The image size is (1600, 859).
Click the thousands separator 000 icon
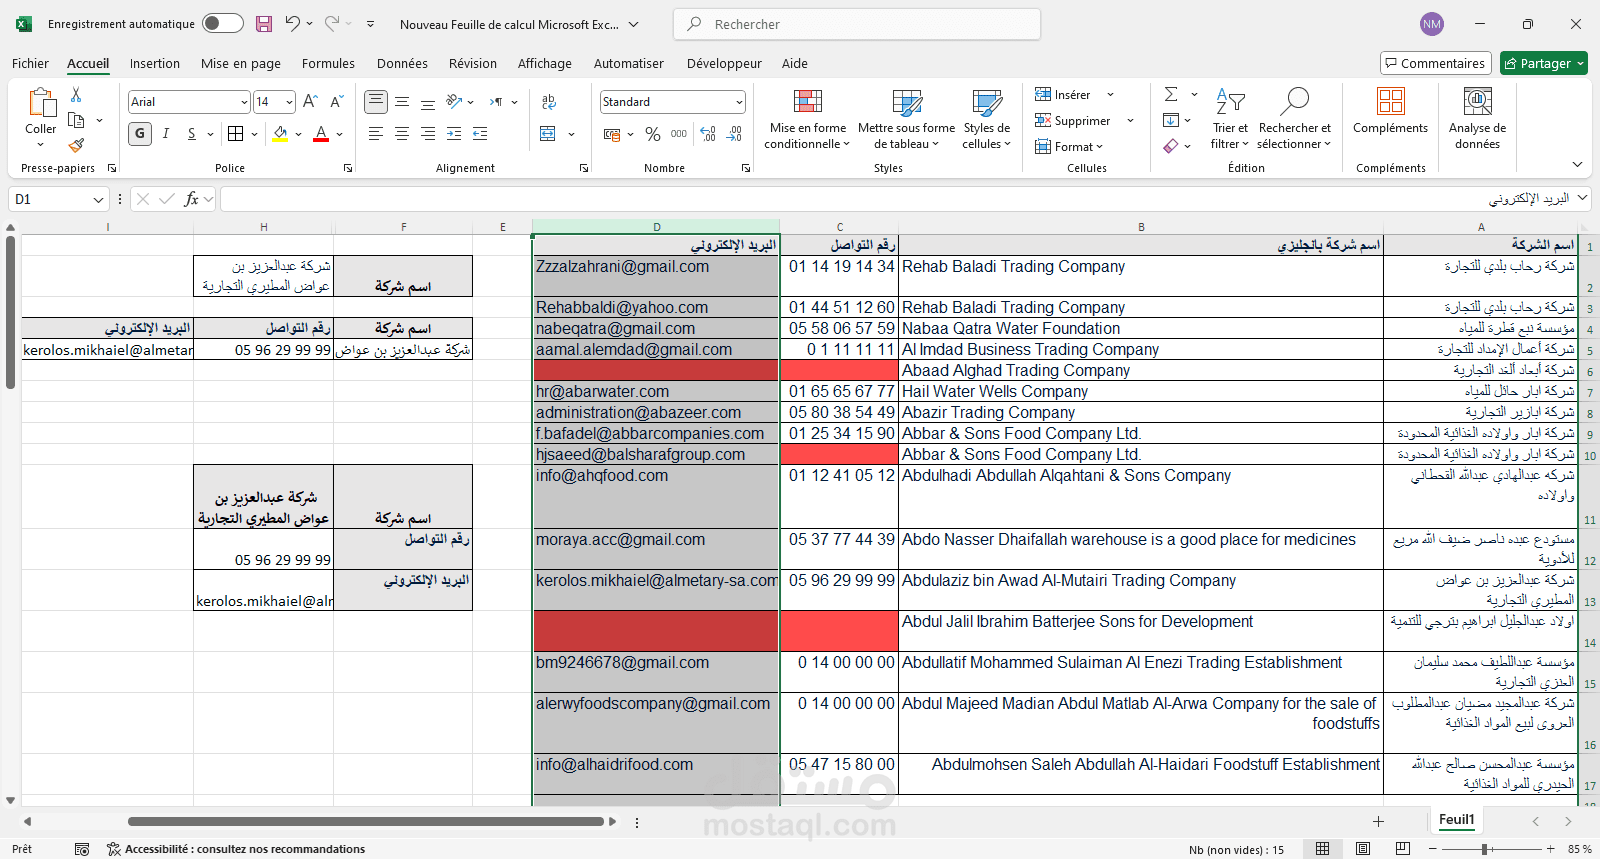pyautogui.click(x=679, y=133)
